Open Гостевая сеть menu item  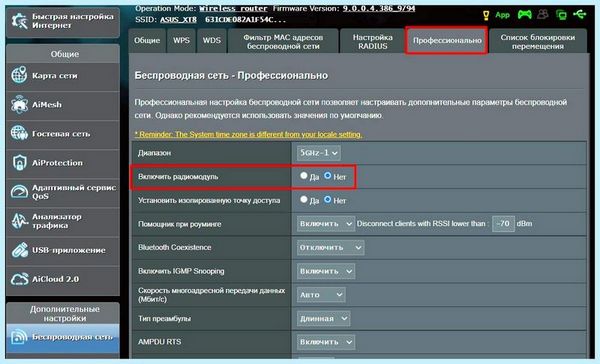click(x=63, y=134)
